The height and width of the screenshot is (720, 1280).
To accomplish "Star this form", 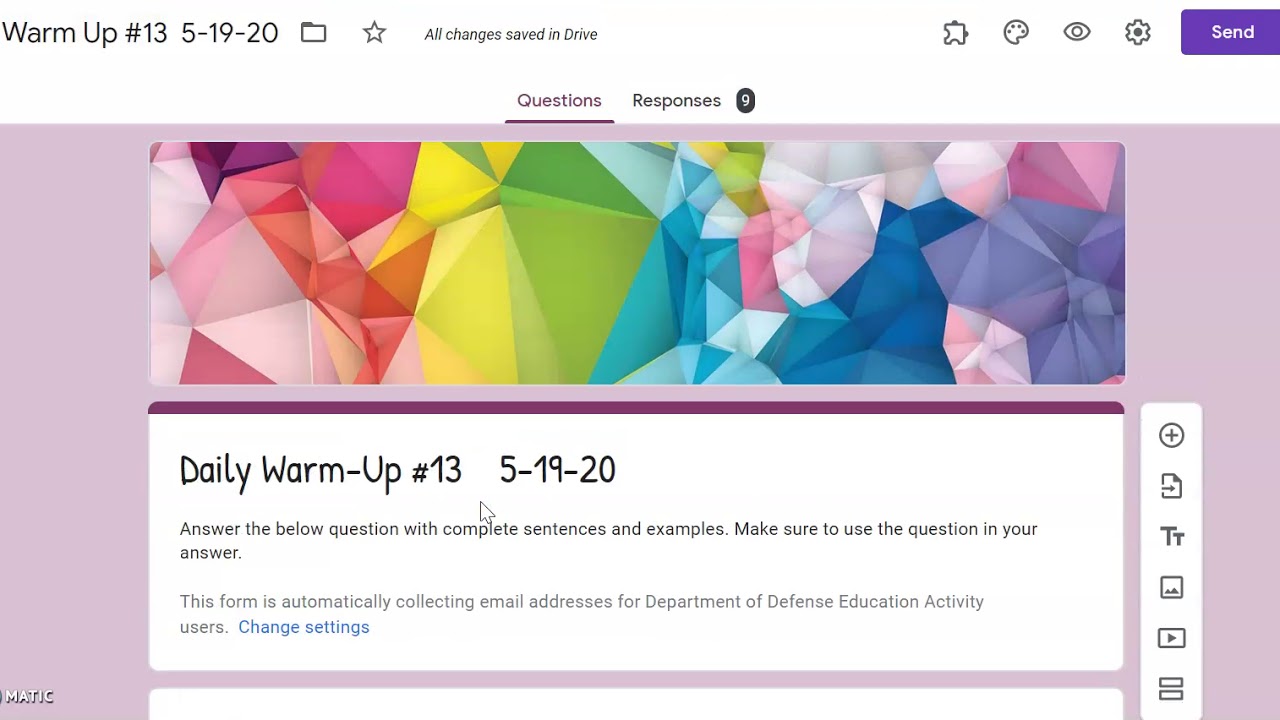I will pyautogui.click(x=374, y=33).
